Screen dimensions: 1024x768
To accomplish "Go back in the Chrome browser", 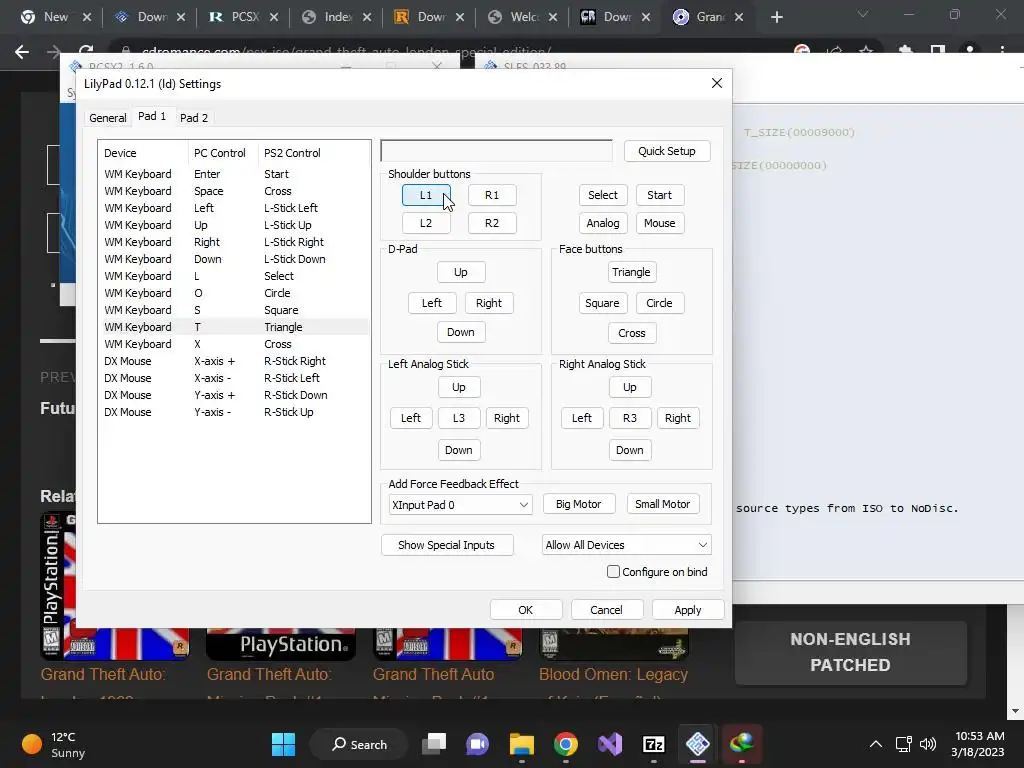I will tap(22, 52).
